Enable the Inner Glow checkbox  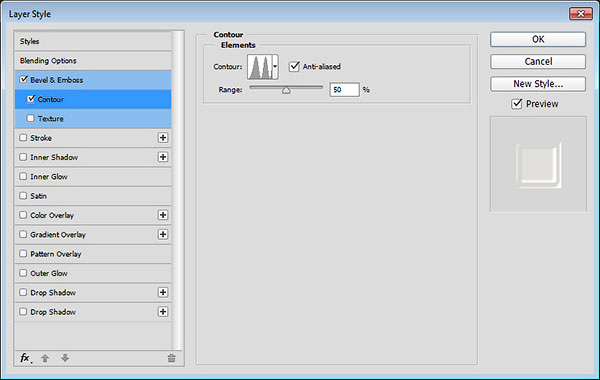tap(23, 176)
